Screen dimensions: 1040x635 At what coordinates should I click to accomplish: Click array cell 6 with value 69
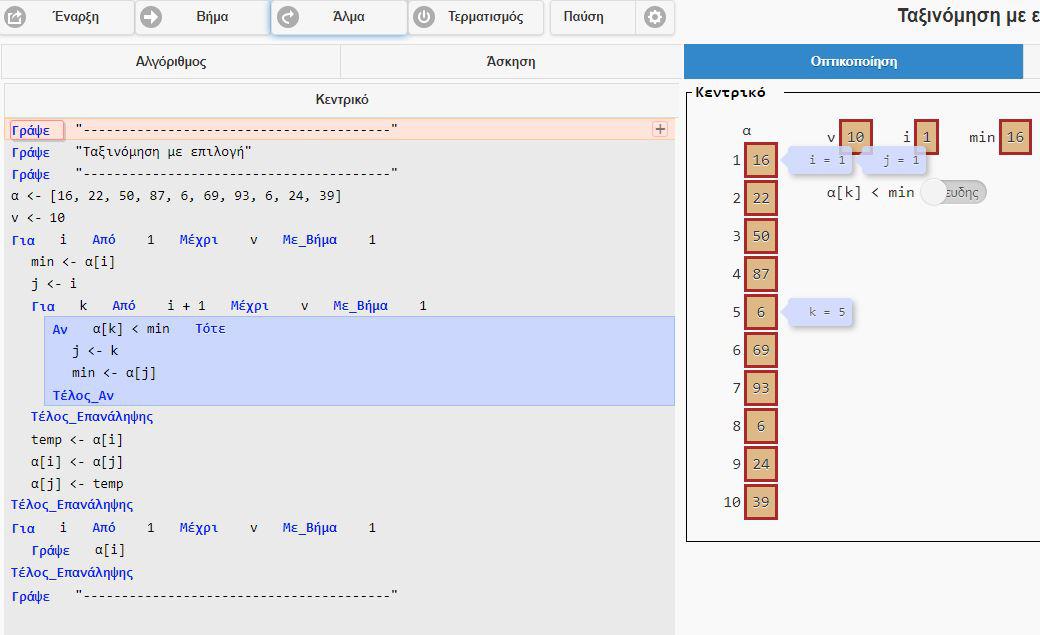point(761,350)
